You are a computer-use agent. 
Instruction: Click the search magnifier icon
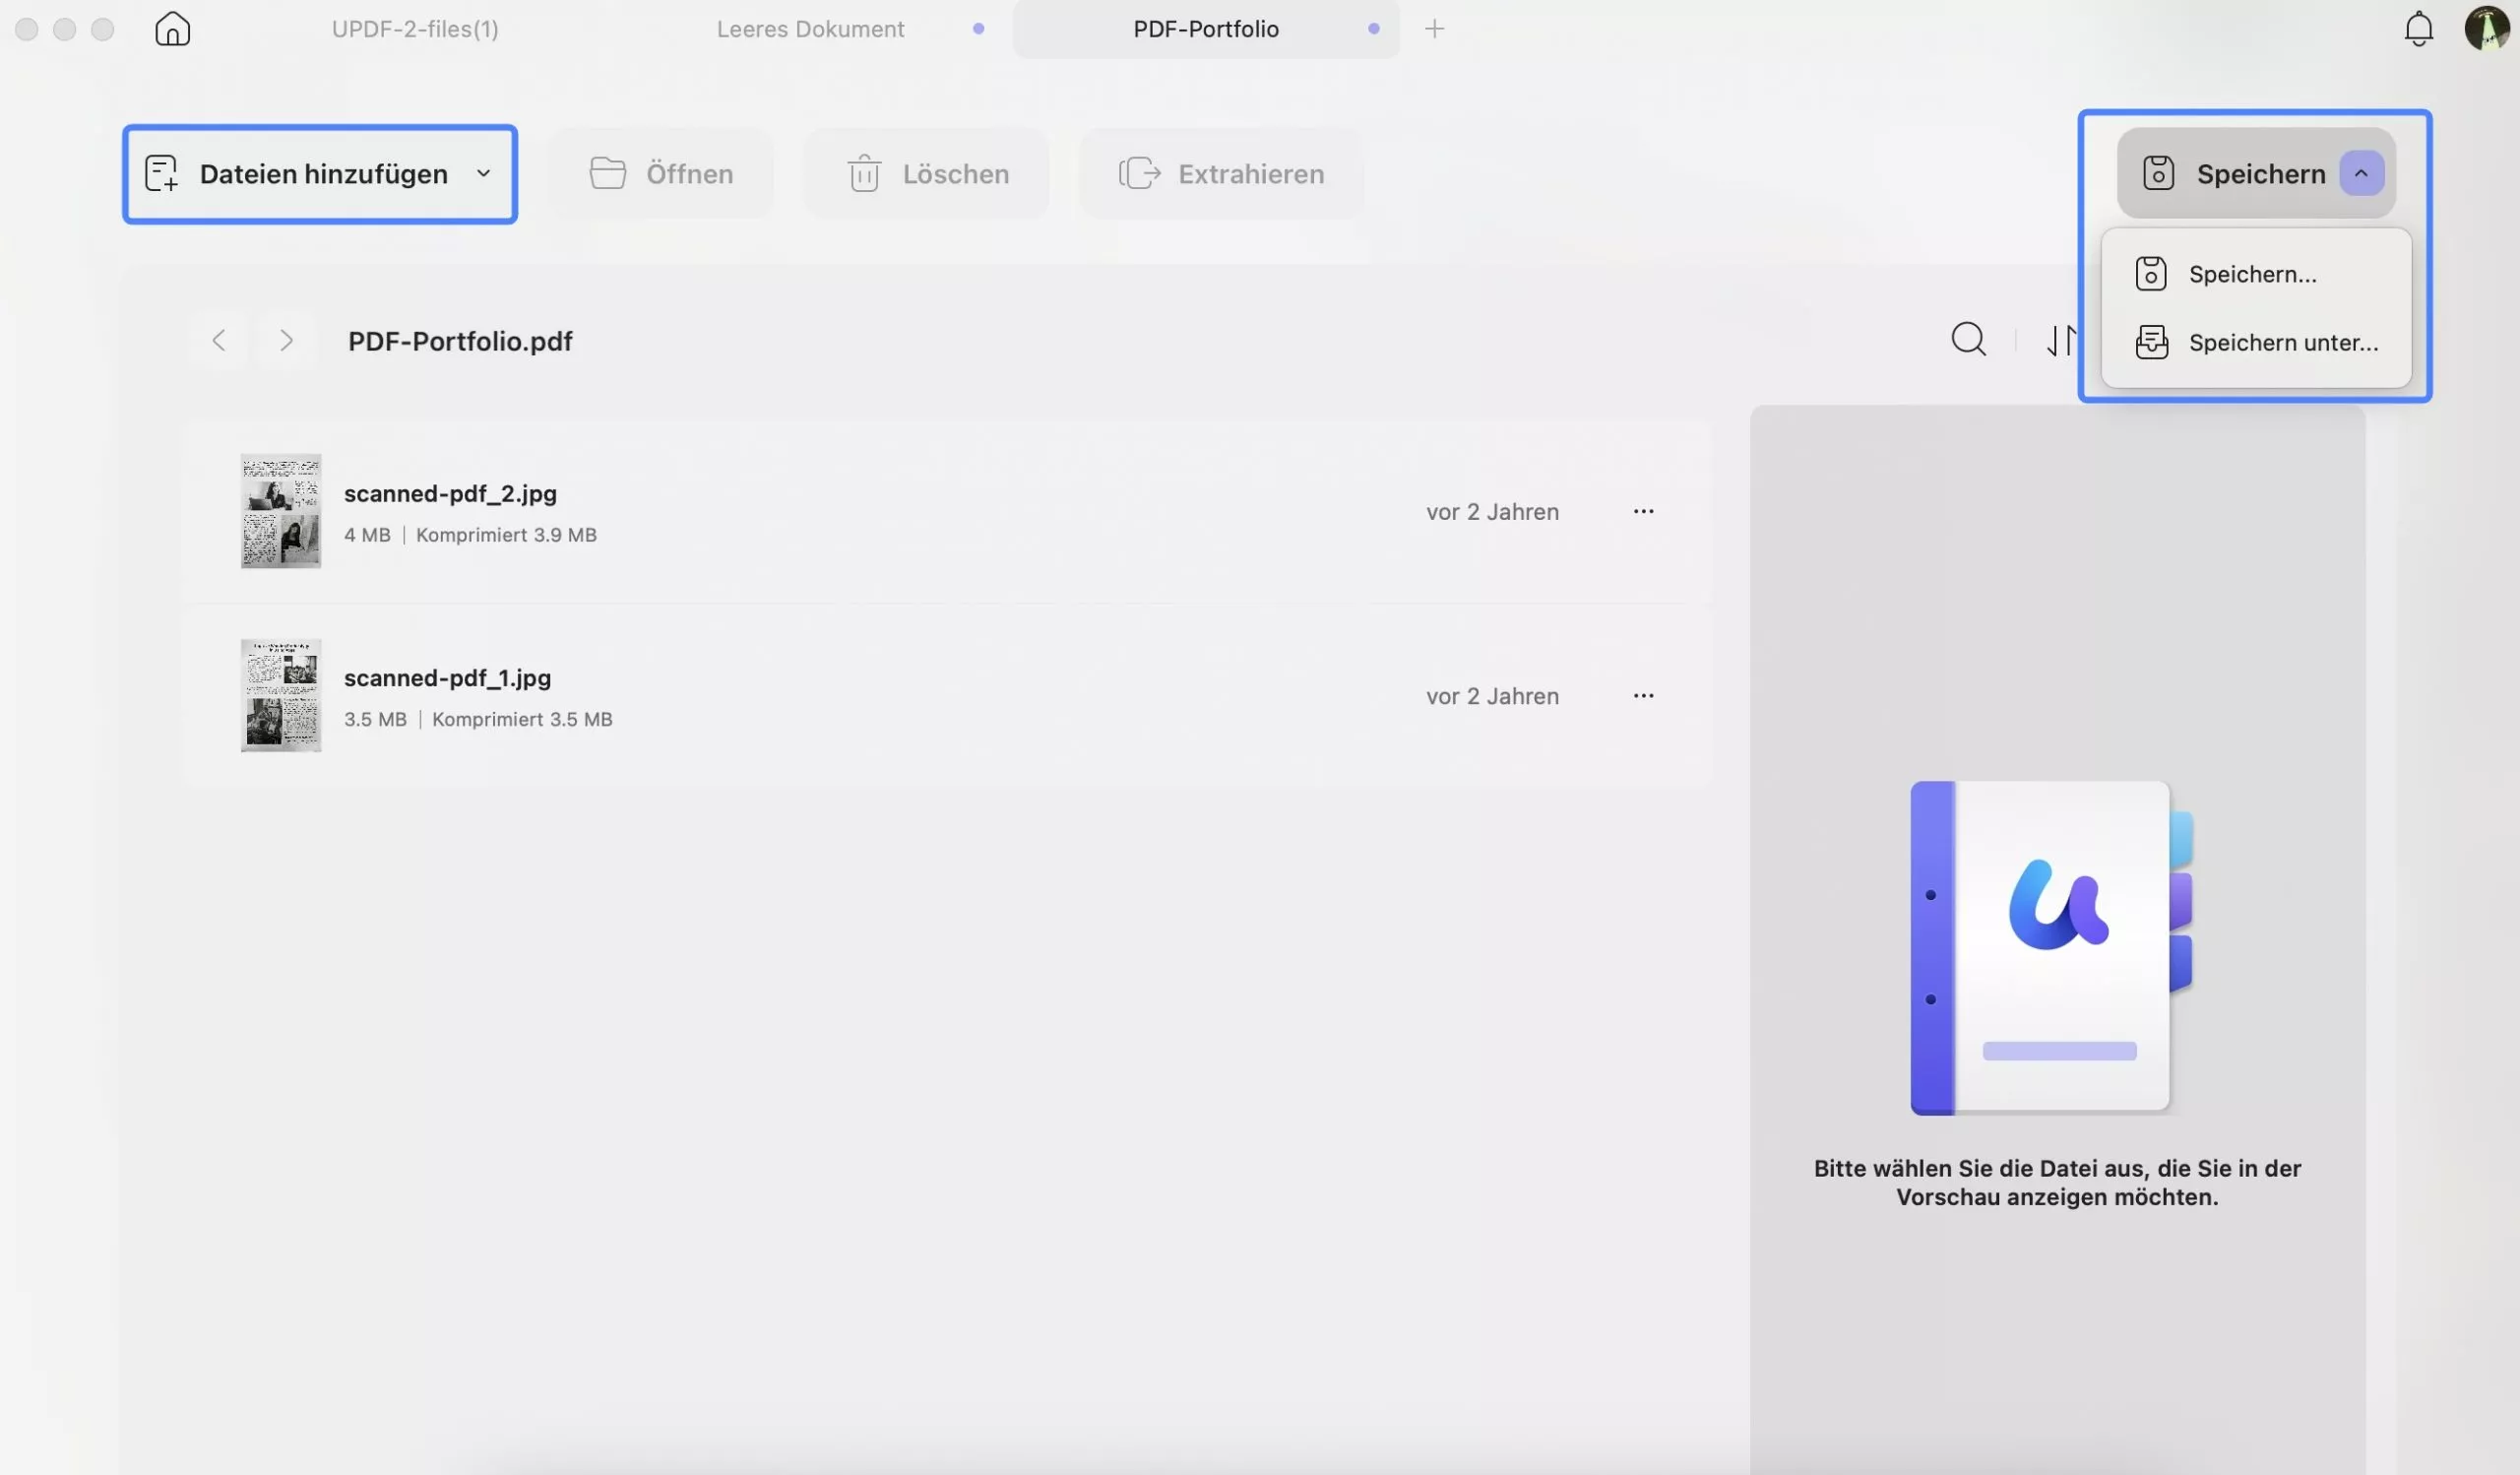[1968, 340]
